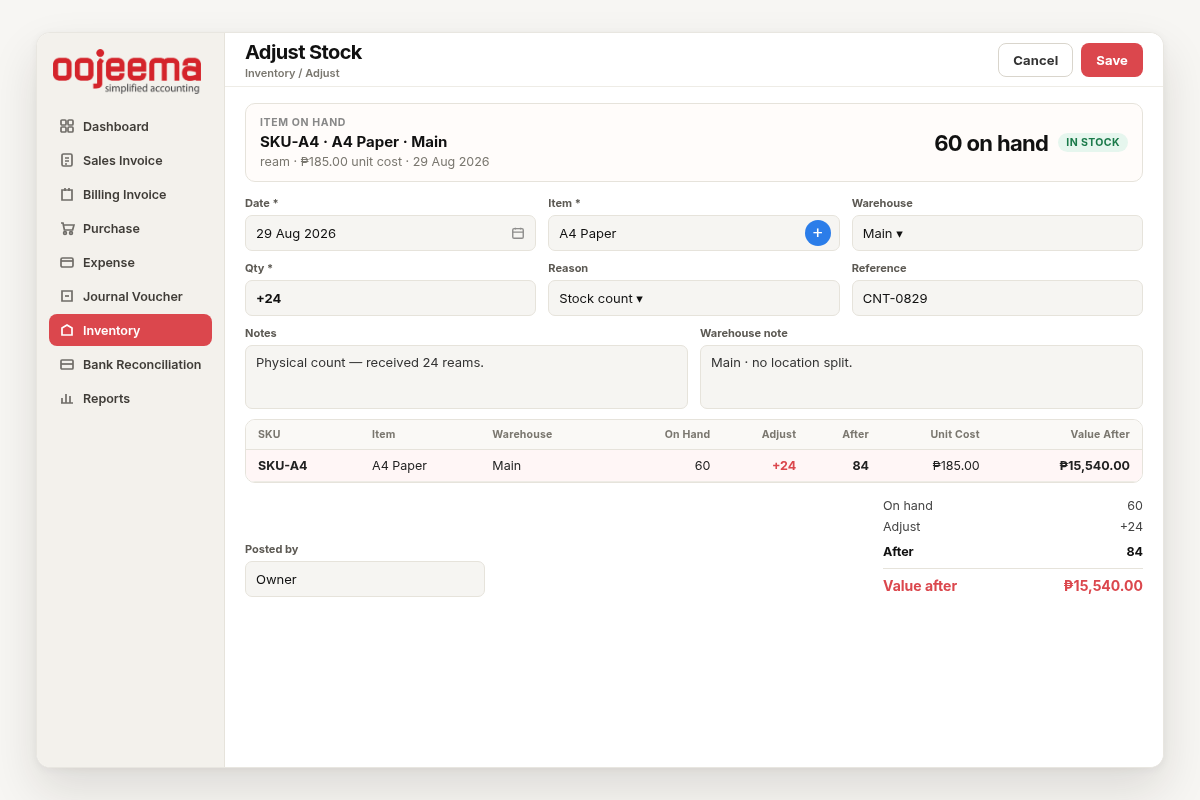Open the Dashboard menu item

pyautogui.click(x=130, y=126)
